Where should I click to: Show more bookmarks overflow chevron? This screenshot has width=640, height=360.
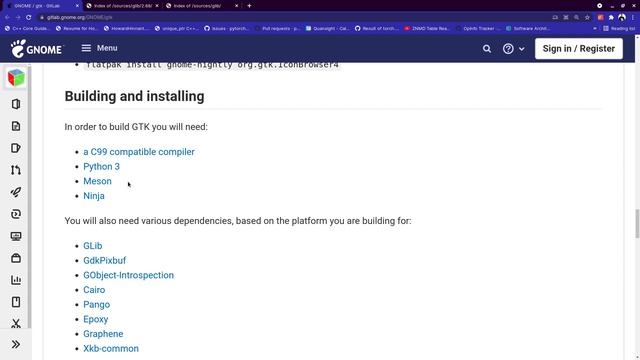[595, 29]
